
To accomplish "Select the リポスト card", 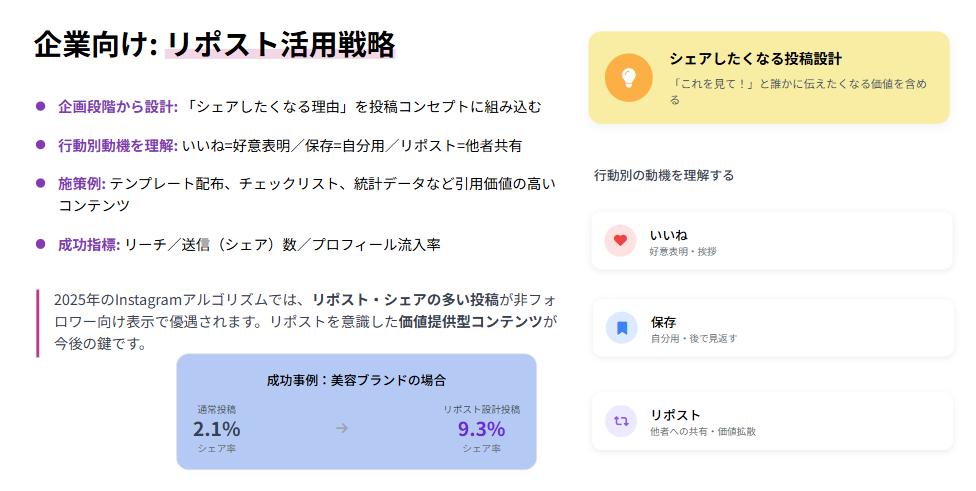I will click(772, 421).
